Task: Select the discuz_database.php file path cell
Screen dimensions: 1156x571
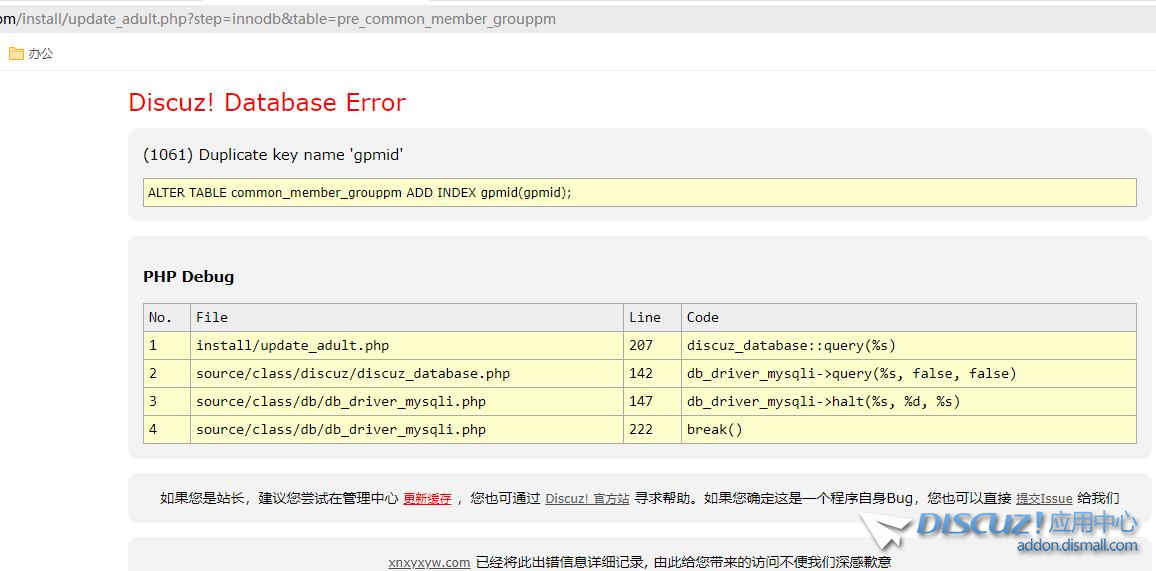Action: click(352, 373)
